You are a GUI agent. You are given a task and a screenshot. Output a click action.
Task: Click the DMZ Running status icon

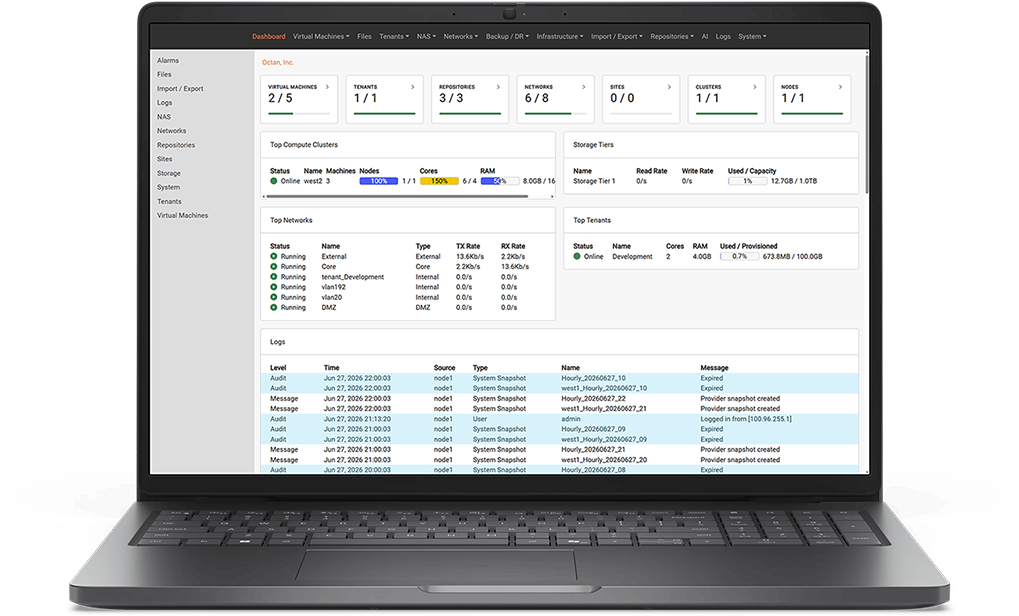click(274, 307)
